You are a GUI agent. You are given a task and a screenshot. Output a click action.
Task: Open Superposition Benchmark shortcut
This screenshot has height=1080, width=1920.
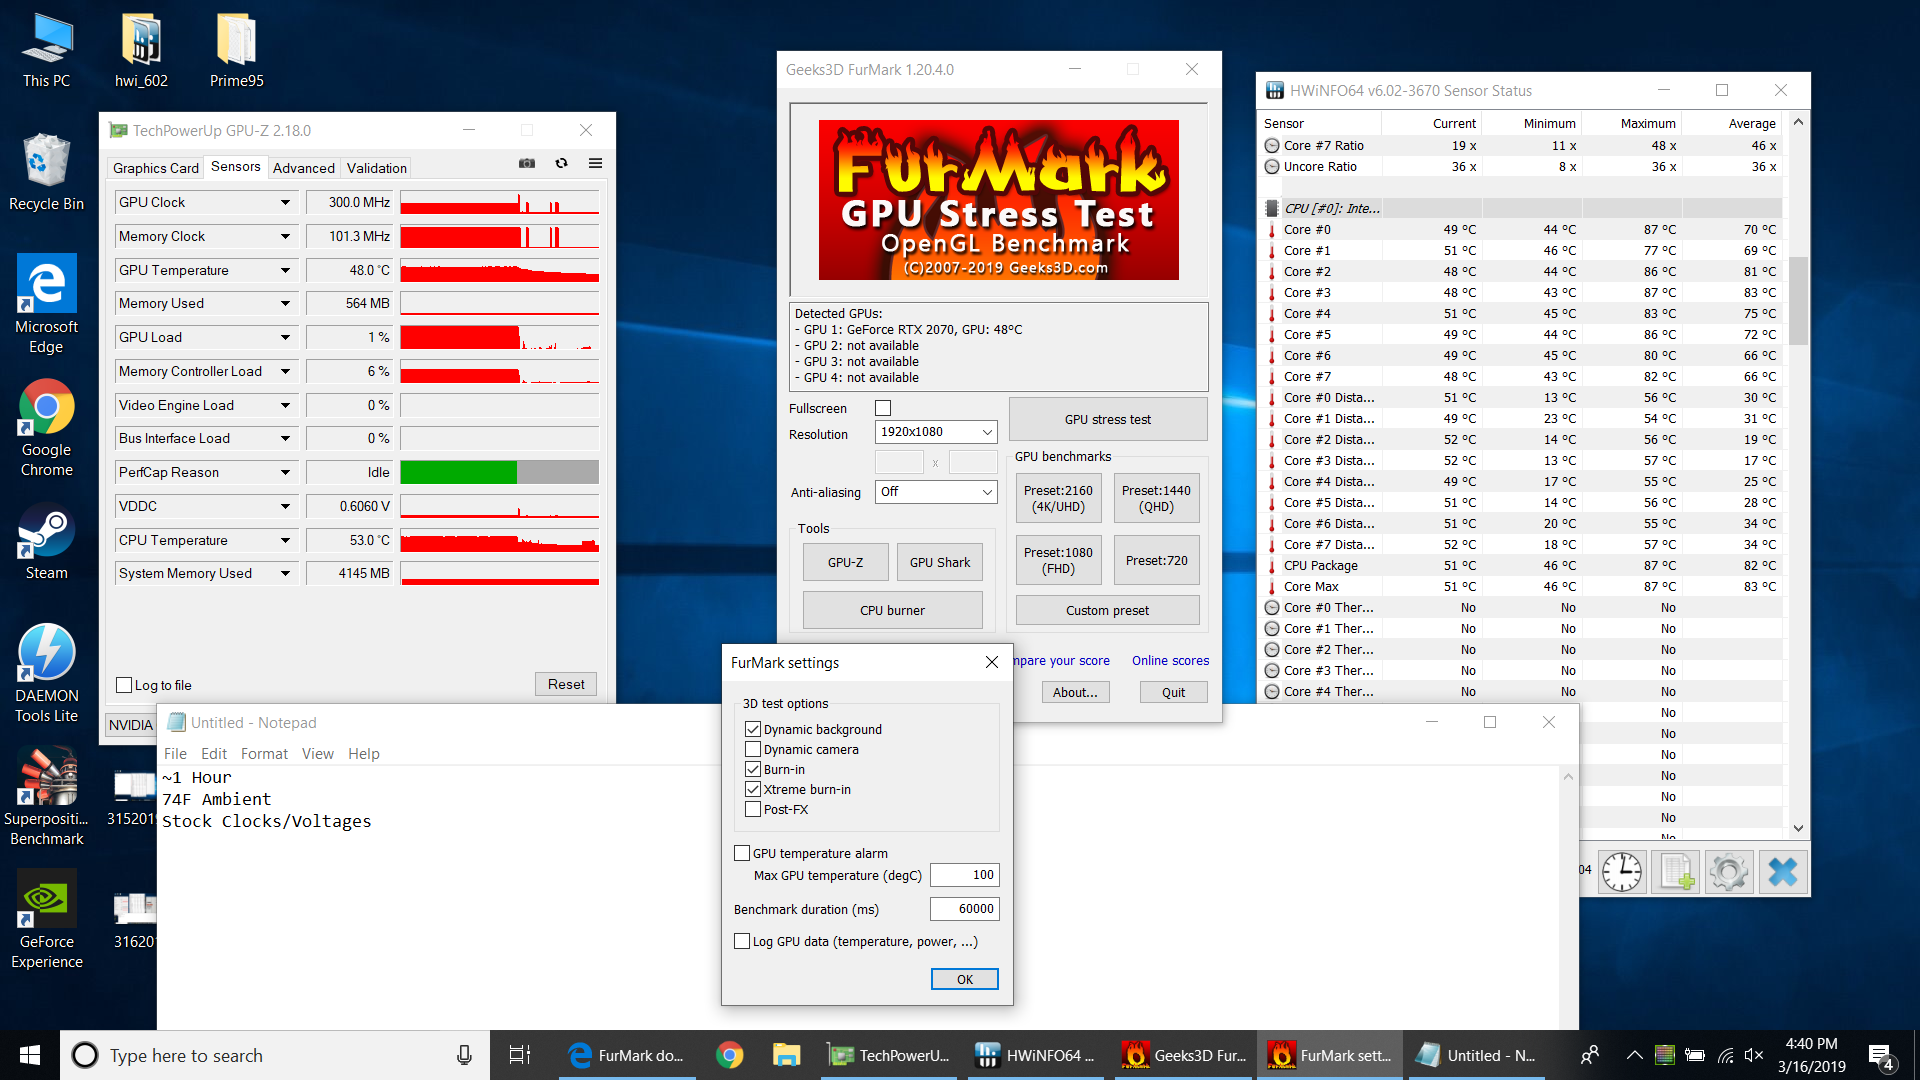pos(46,796)
